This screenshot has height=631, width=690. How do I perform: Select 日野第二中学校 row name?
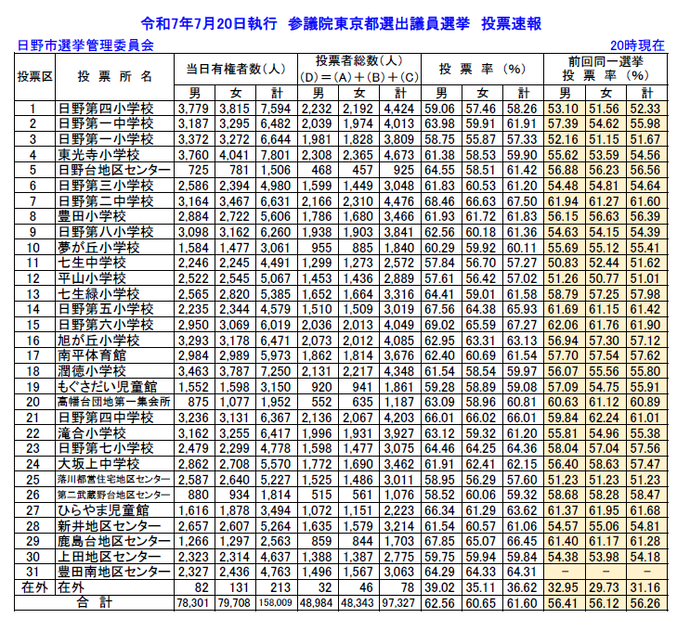[106, 202]
